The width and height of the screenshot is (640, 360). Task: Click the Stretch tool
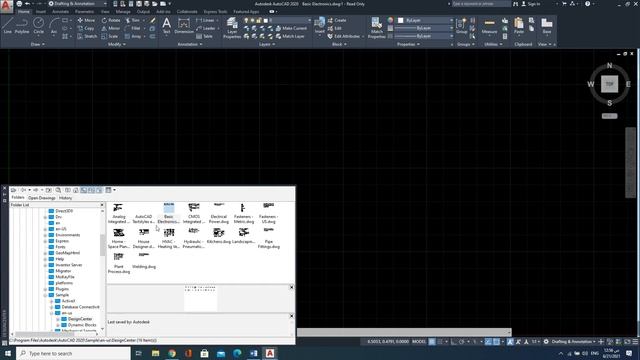point(87,36)
